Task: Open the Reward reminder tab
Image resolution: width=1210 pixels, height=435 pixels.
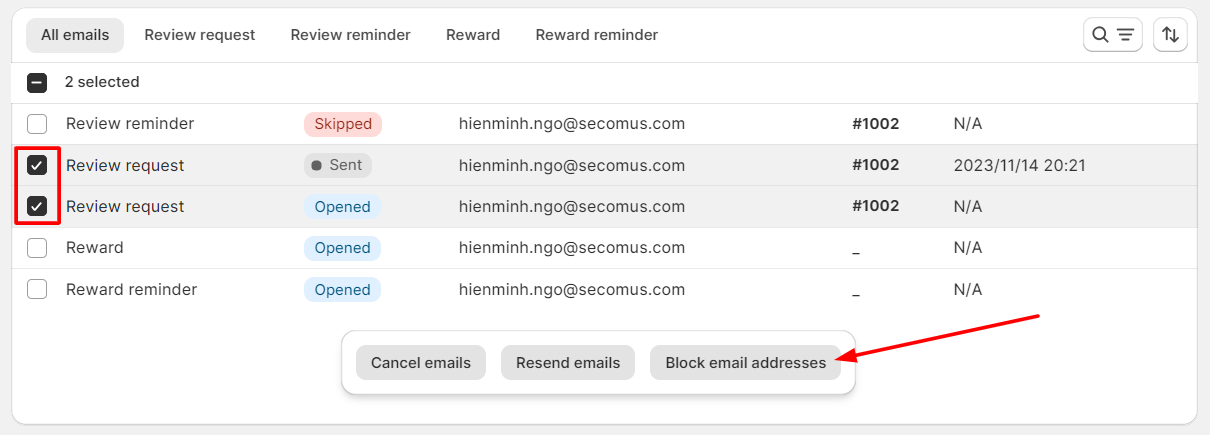Action: pos(597,35)
